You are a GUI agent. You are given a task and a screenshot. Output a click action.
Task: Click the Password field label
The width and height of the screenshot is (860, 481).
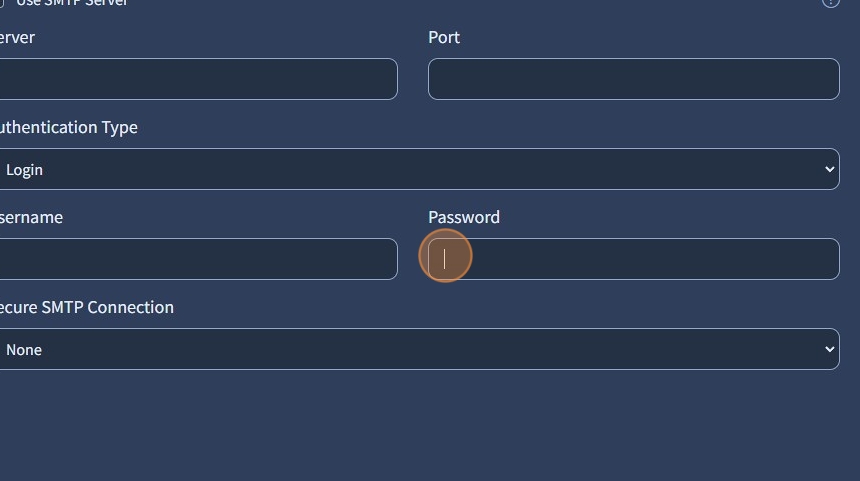click(464, 217)
